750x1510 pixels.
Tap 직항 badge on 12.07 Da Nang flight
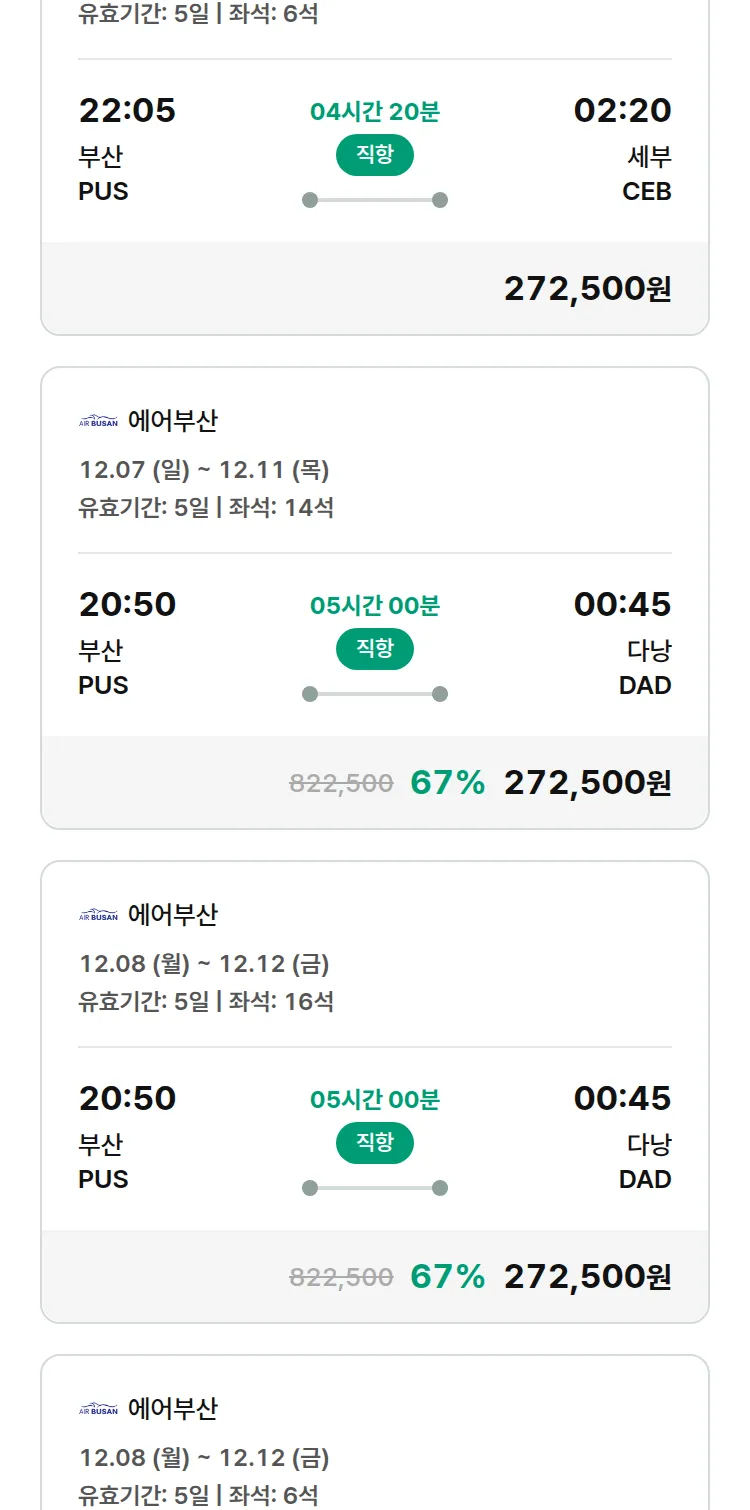pyautogui.click(x=374, y=649)
